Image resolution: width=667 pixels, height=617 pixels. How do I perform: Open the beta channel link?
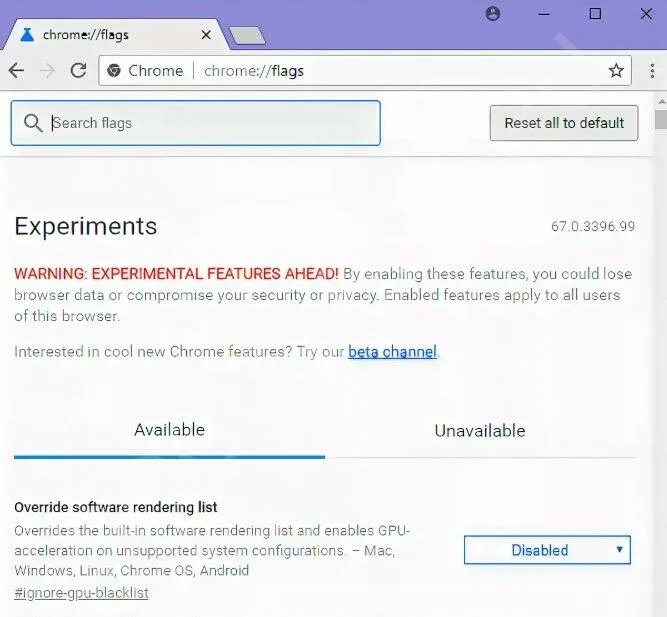point(392,352)
